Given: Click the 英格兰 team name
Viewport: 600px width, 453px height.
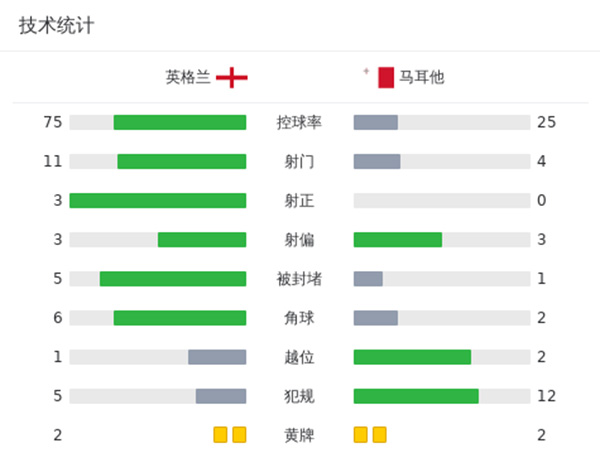Looking at the screenshot, I should click(188, 77).
